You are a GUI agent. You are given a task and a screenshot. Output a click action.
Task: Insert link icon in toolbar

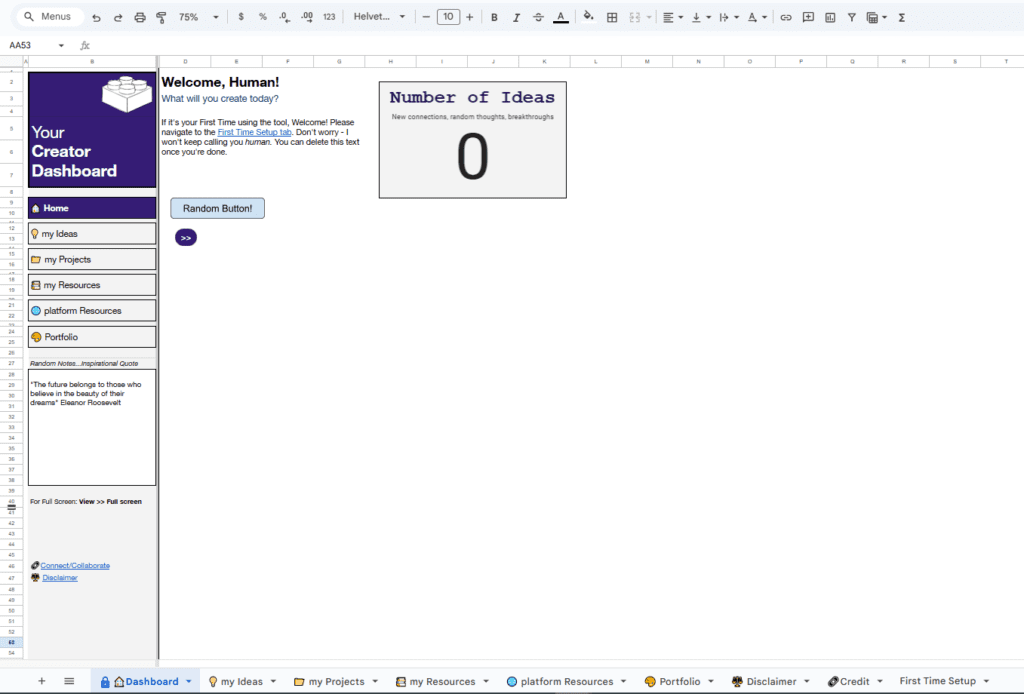point(786,18)
